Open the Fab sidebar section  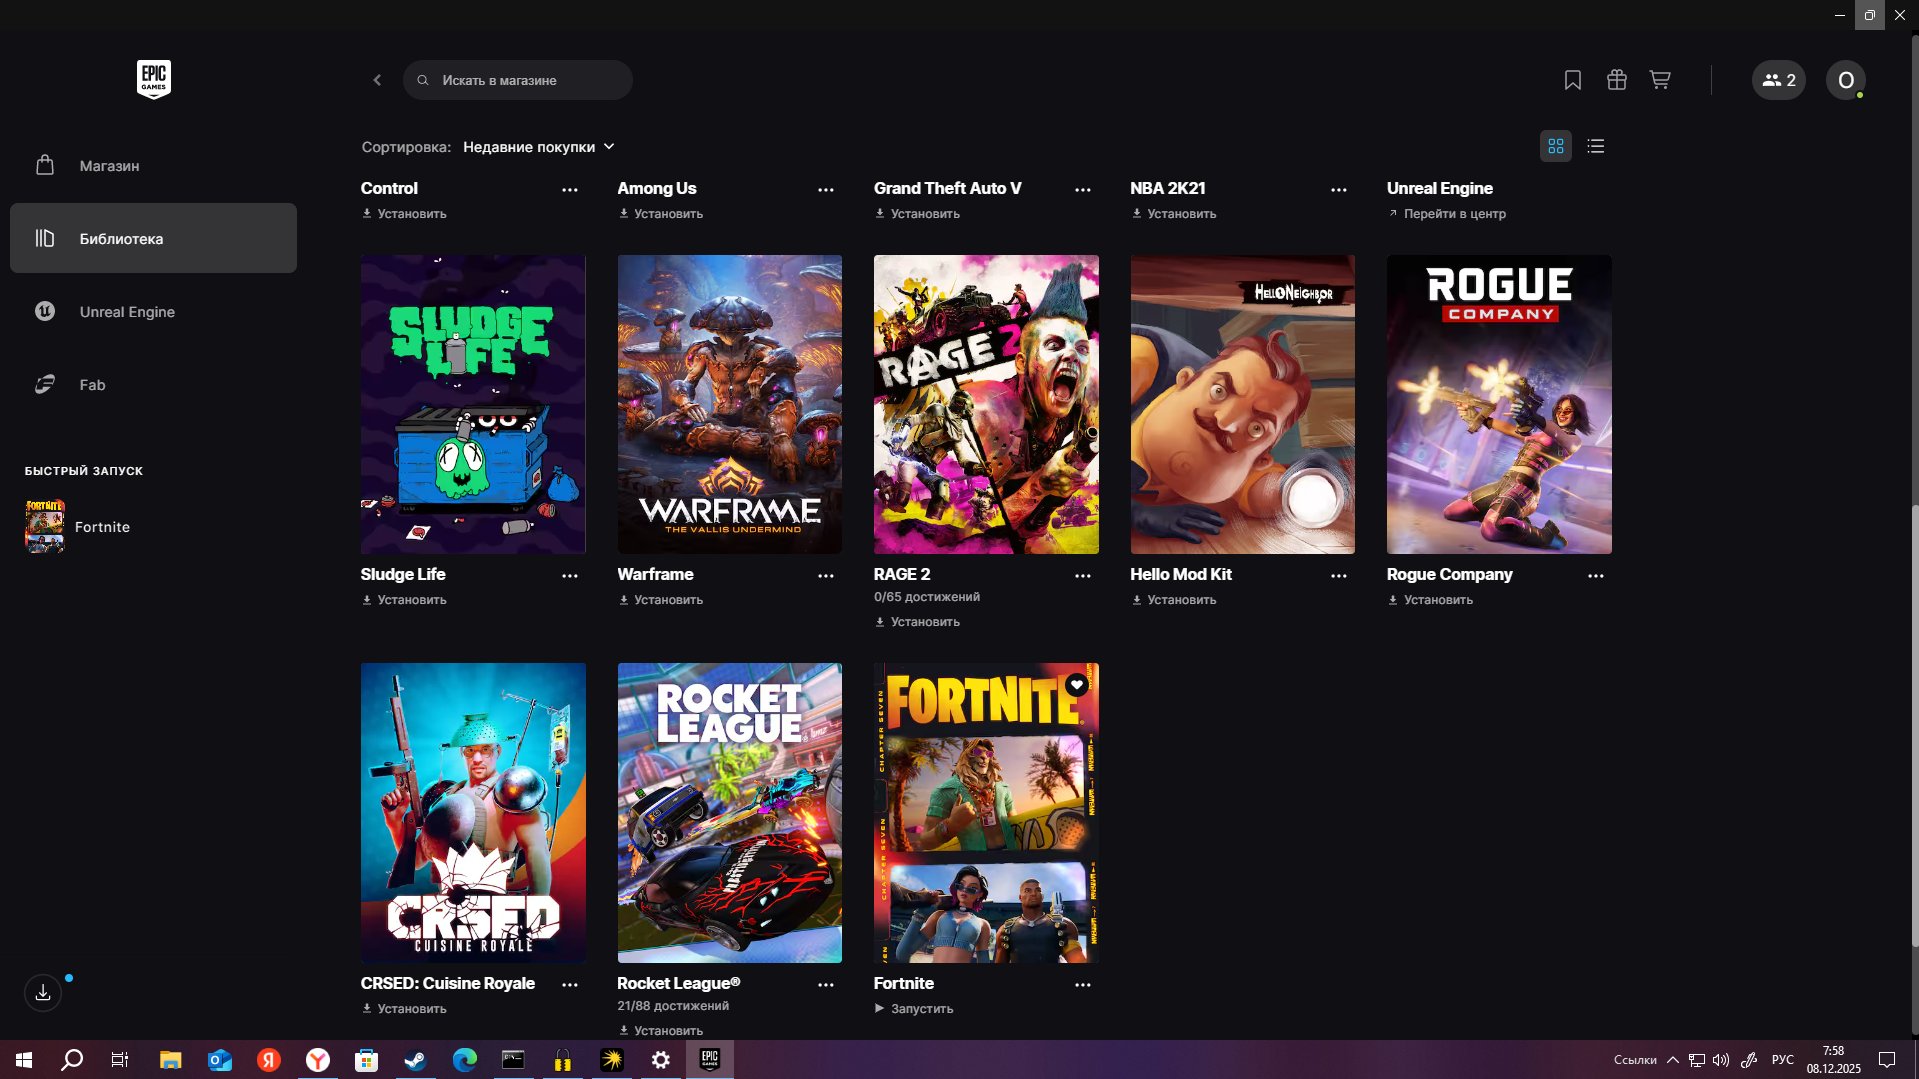(x=92, y=384)
